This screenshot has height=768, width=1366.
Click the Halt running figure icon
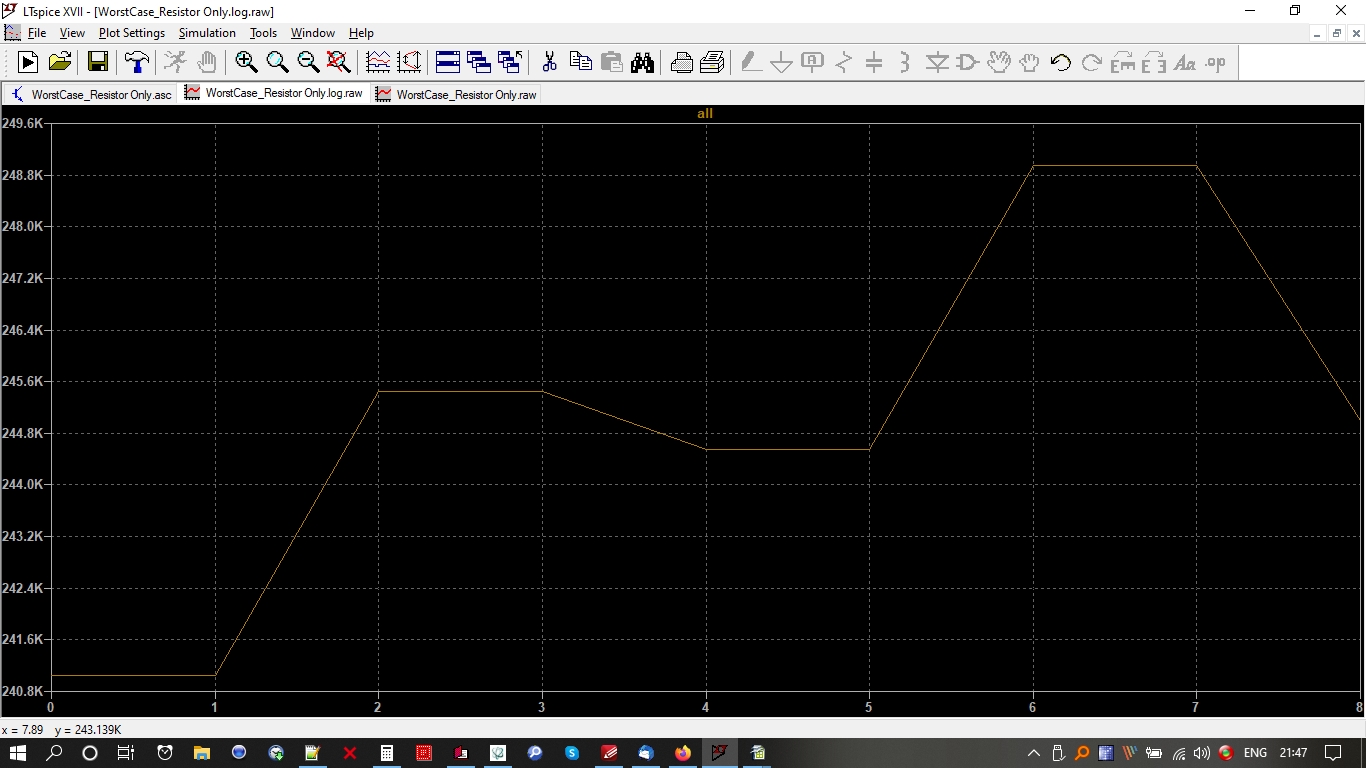tap(175, 62)
